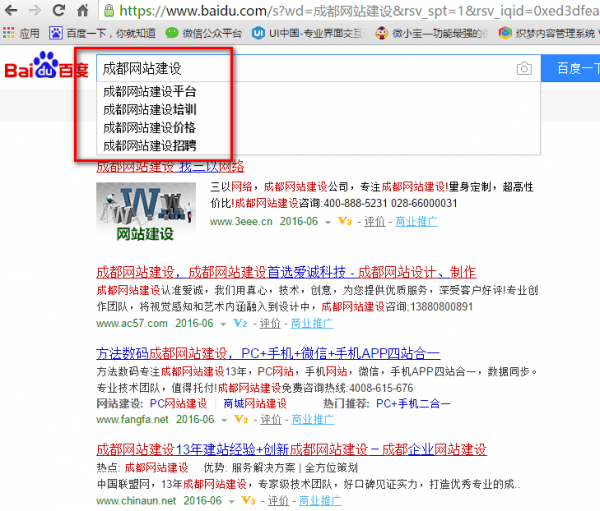Click 商业推广 on the fangfa.net result
The height and width of the screenshot is (511, 600).
pos(313,420)
